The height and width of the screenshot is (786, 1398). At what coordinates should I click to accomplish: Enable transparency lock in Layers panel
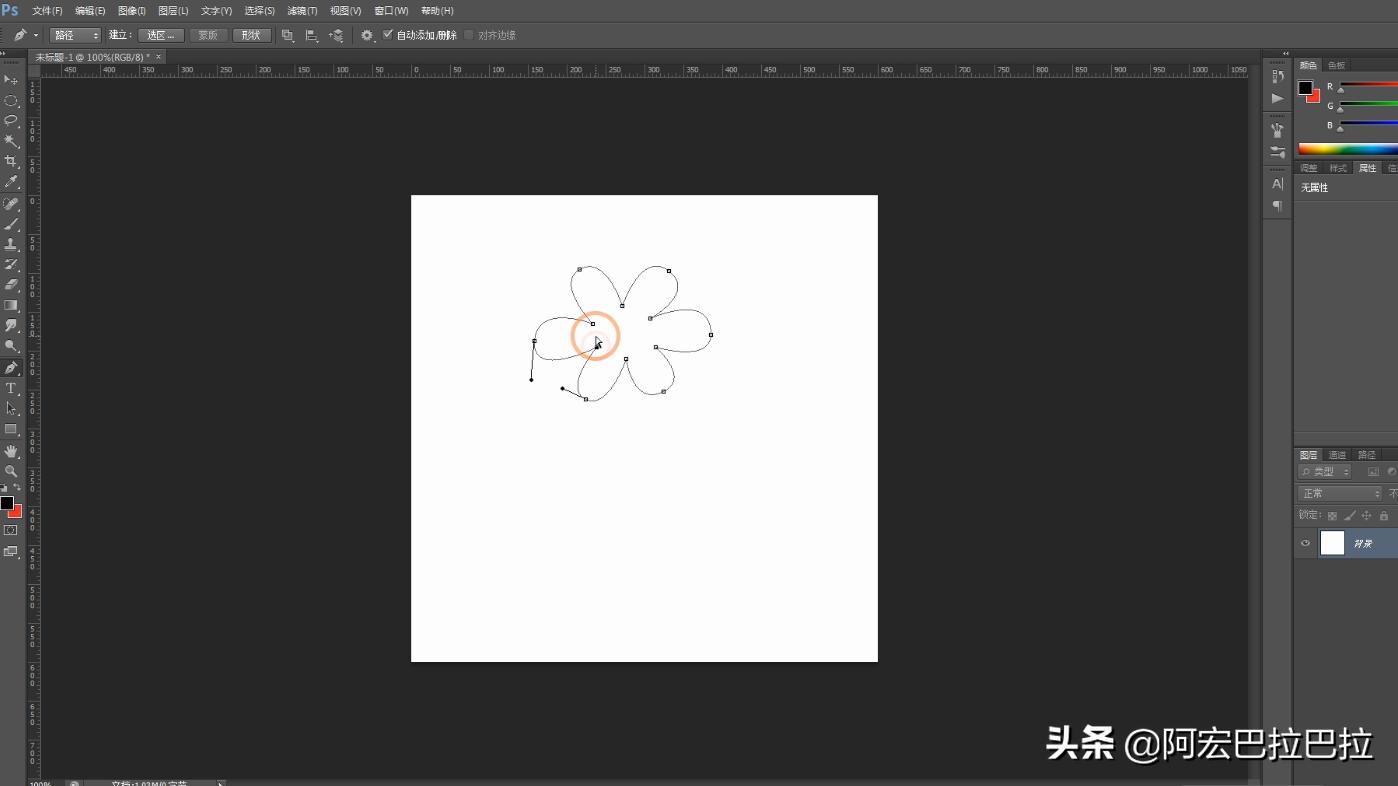pyautogui.click(x=1332, y=514)
